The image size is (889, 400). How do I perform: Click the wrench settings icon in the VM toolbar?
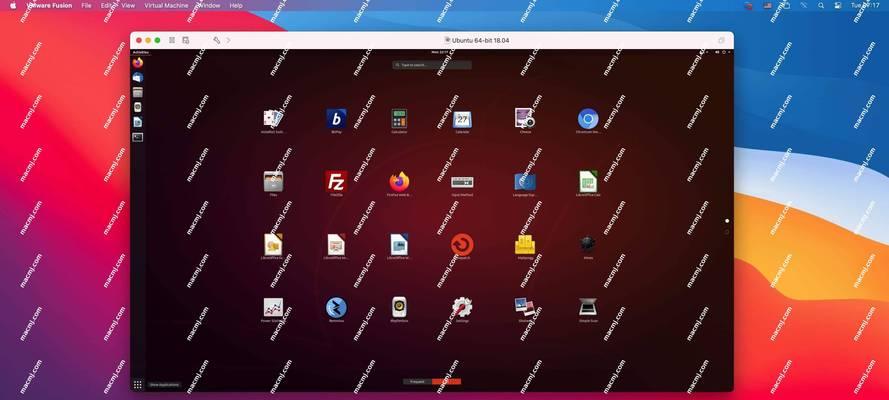[217, 40]
